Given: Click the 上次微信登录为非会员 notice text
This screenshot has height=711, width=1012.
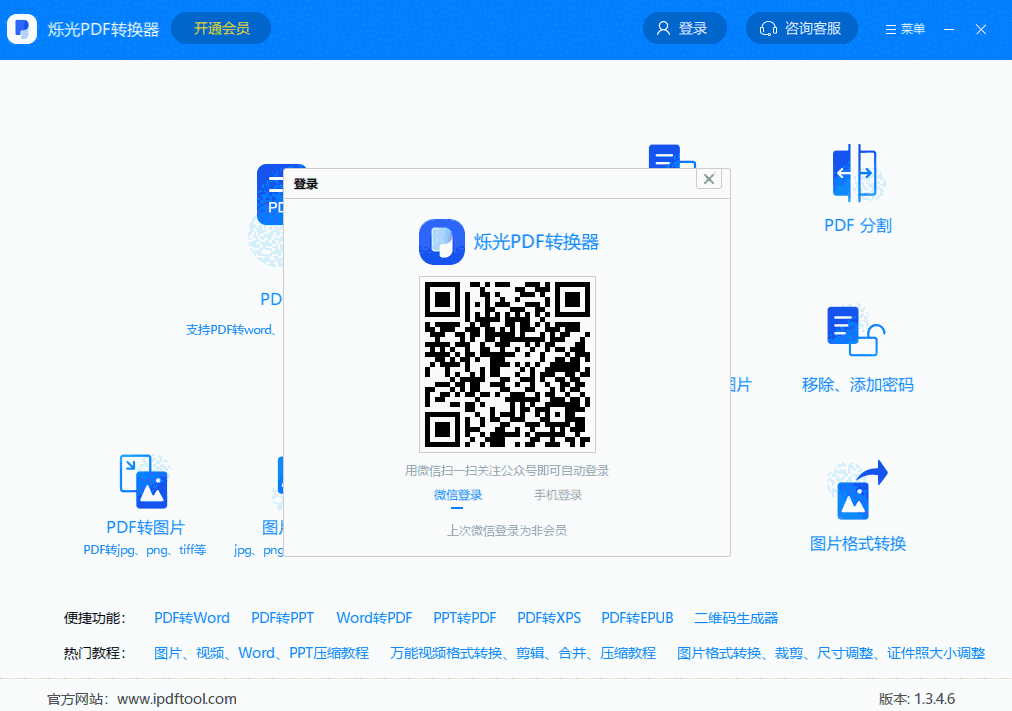Looking at the screenshot, I should click(x=507, y=531).
